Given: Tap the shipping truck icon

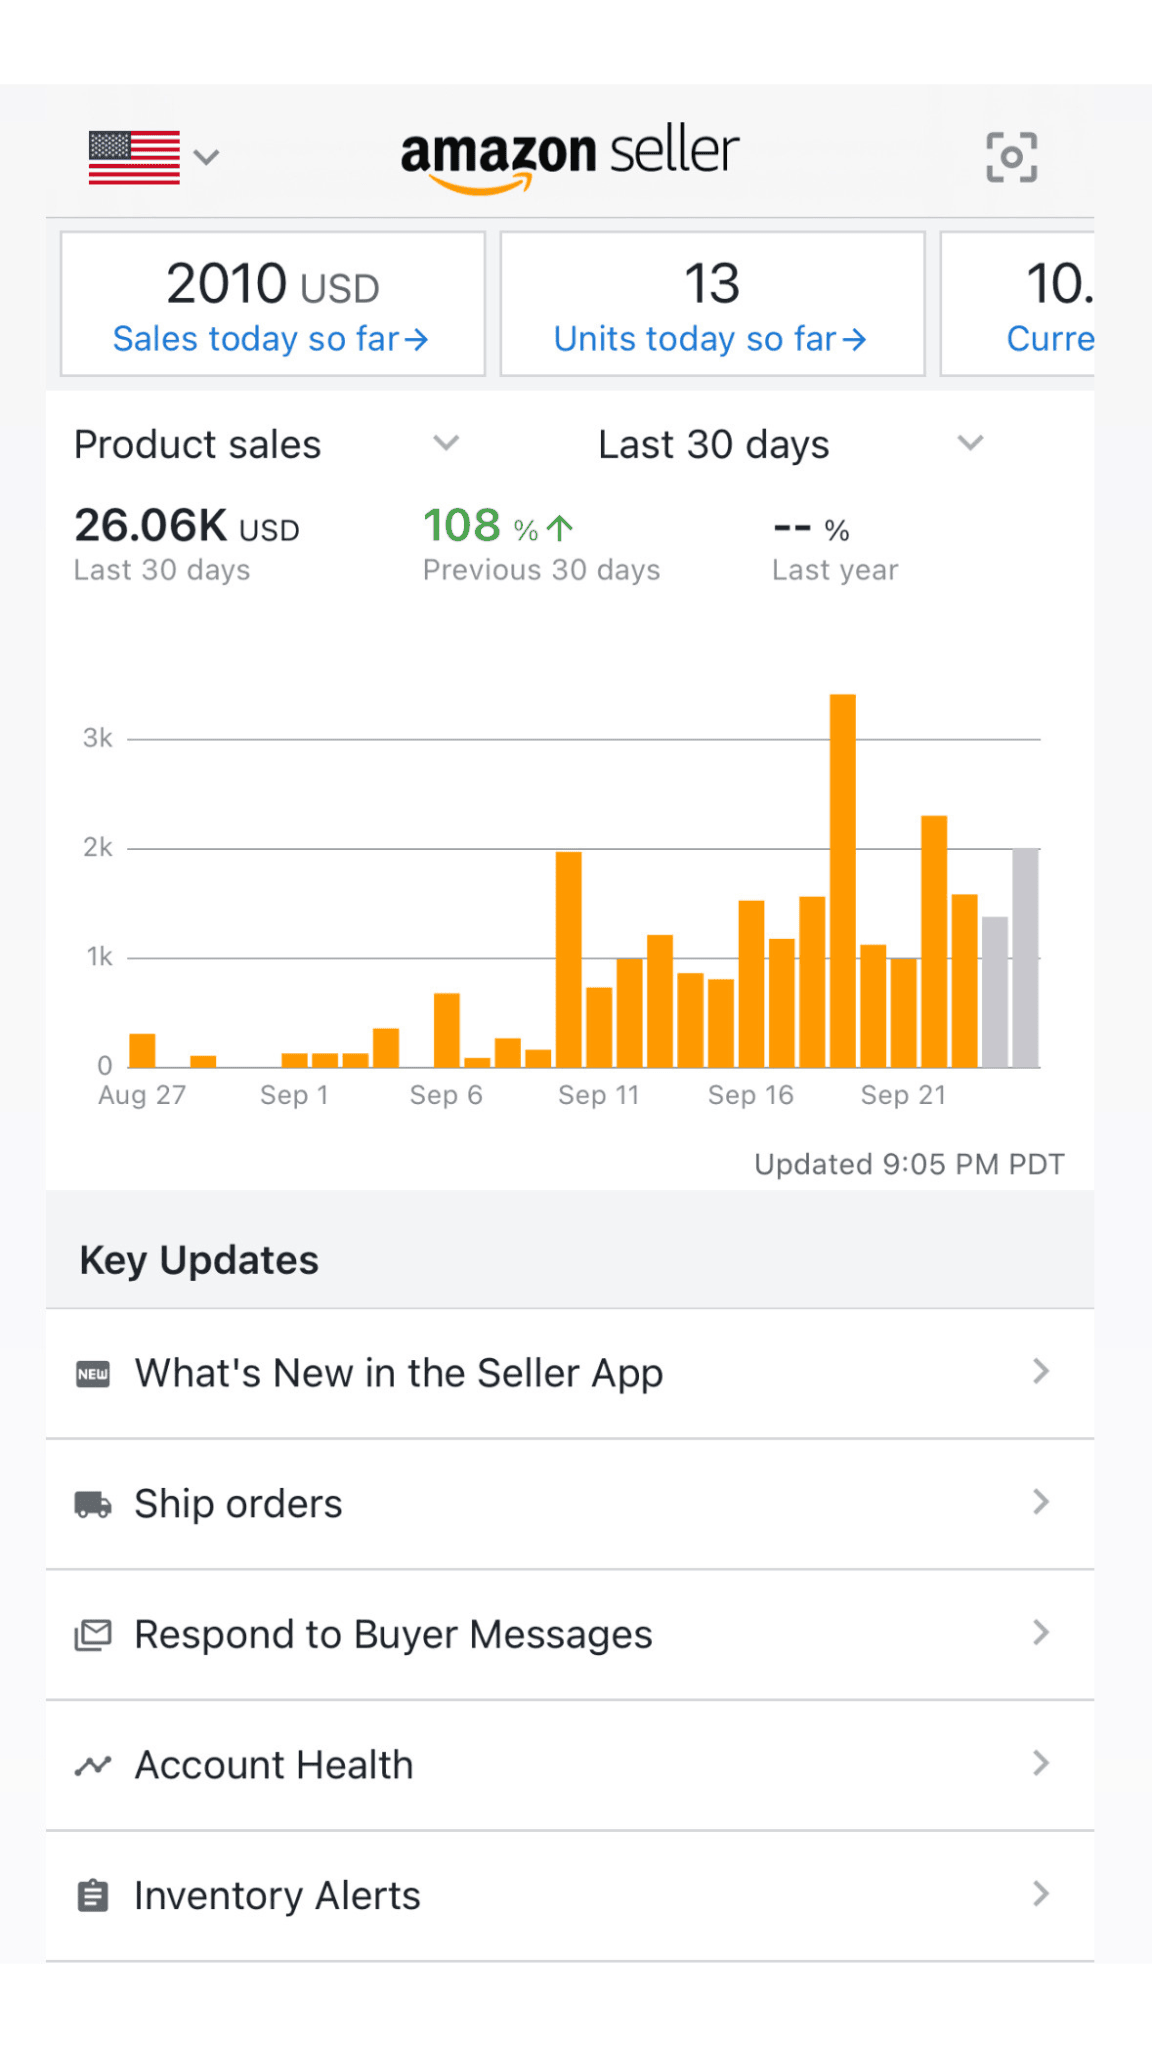Looking at the screenshot, I should [x=93, y=1504].
